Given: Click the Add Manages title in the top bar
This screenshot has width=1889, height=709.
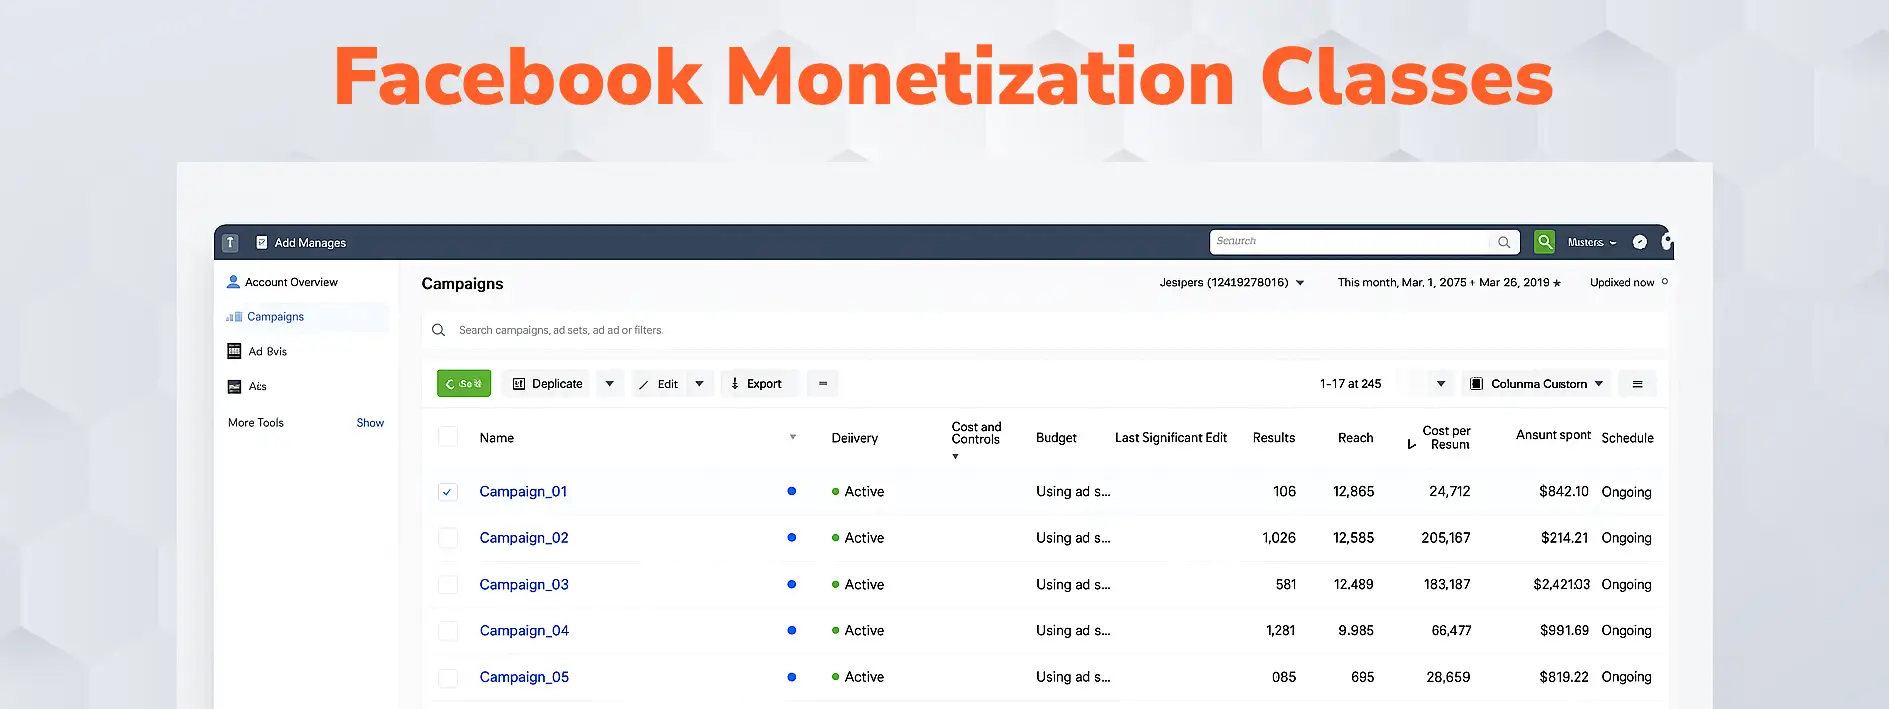Looking at the screenshot, I should (x=310, y=243).
